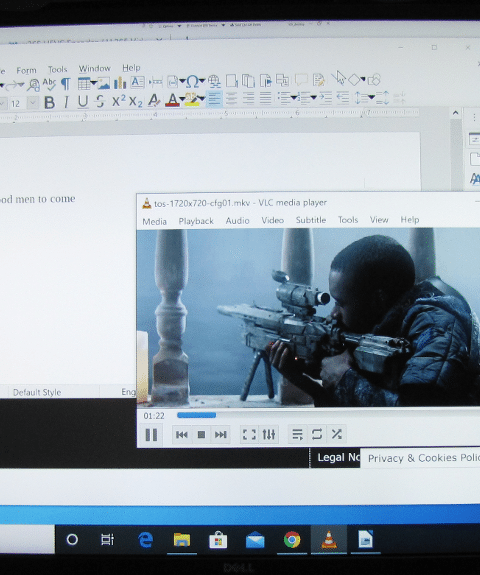Insert a page break via toolbar icon

[x=155, y=82]
